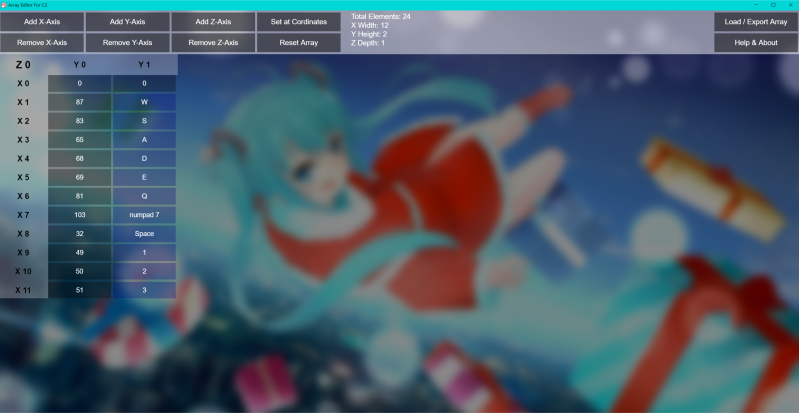Minimize the Array Editor window

pyautogui.click(x=756, y=5)
